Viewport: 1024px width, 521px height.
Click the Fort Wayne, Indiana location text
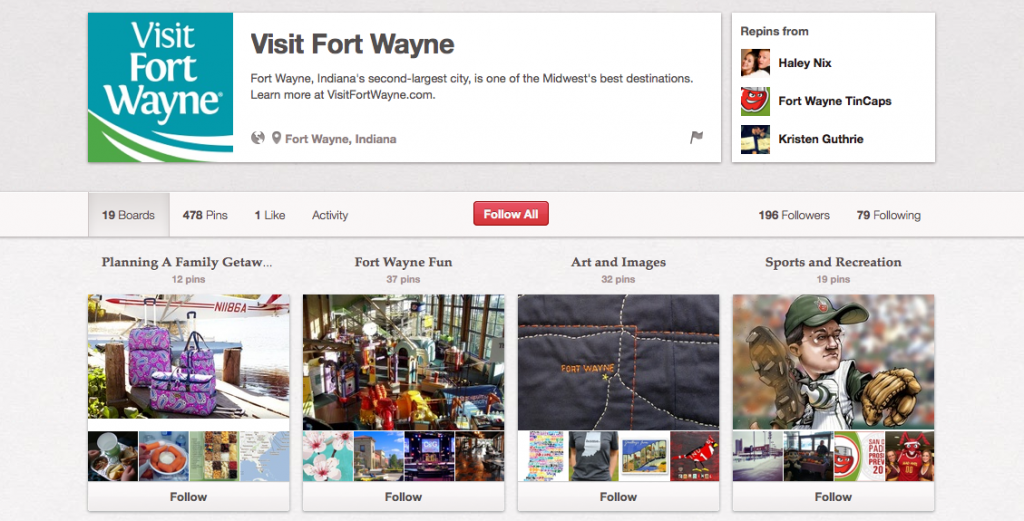tap(340, 139)
